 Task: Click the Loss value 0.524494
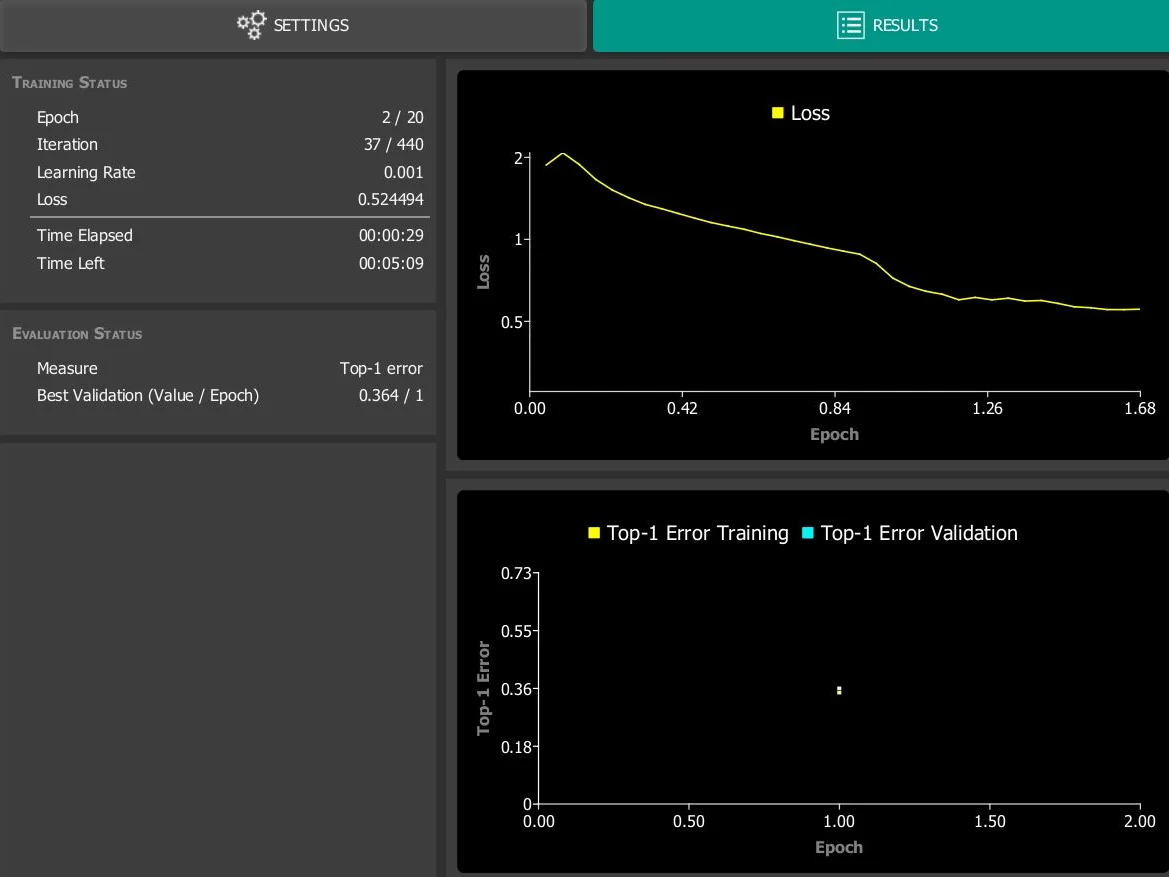390,199
